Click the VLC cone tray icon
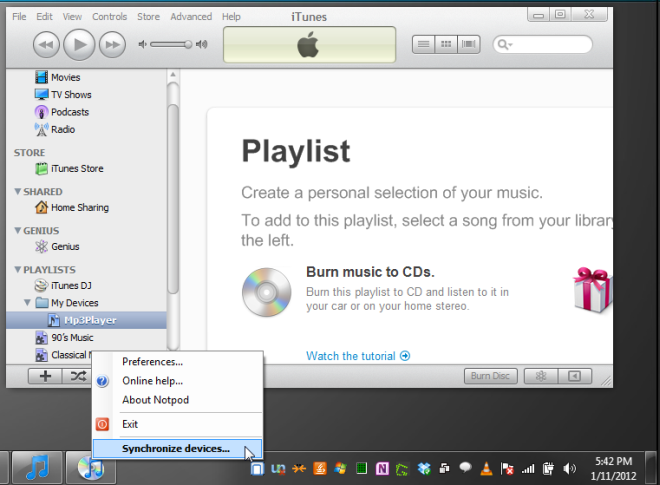 487,469
